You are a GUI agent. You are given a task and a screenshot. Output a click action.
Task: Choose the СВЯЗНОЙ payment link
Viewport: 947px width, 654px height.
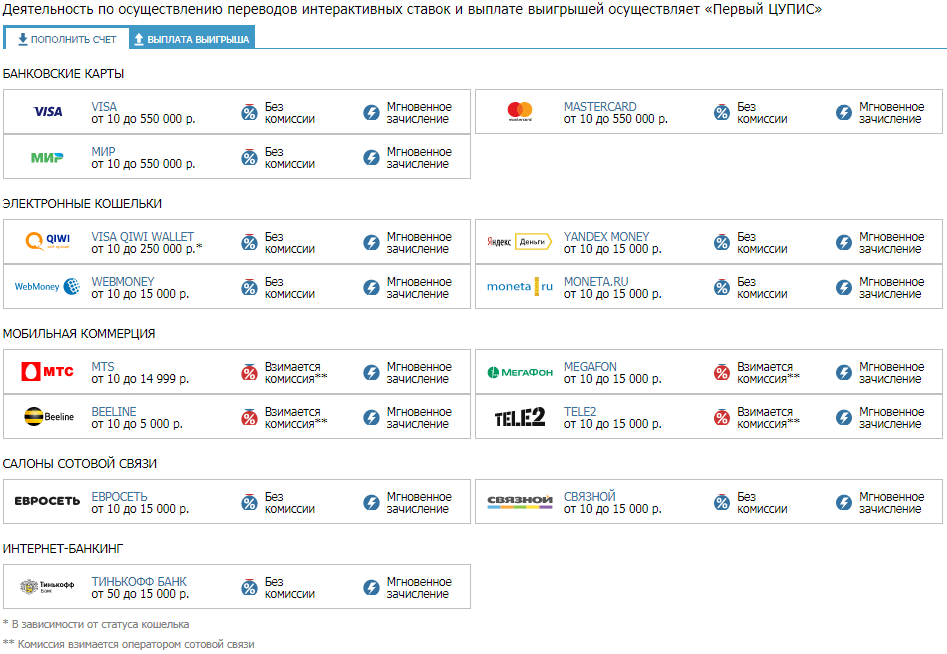click(589, 496)
